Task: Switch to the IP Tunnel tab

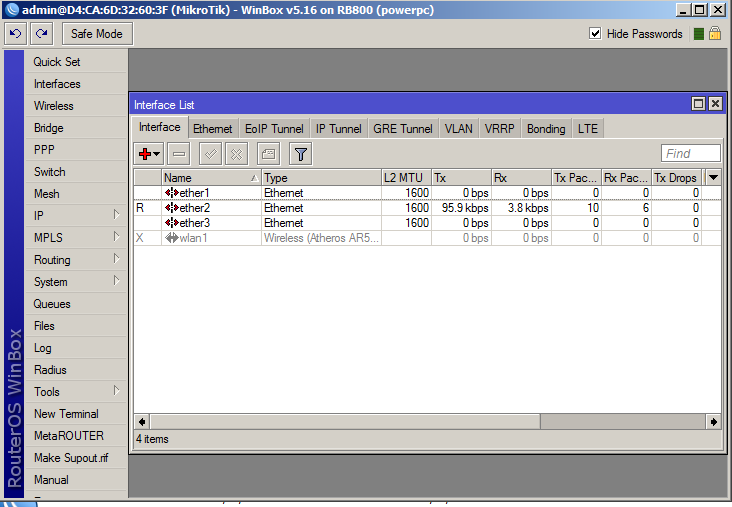Action: 338,129
